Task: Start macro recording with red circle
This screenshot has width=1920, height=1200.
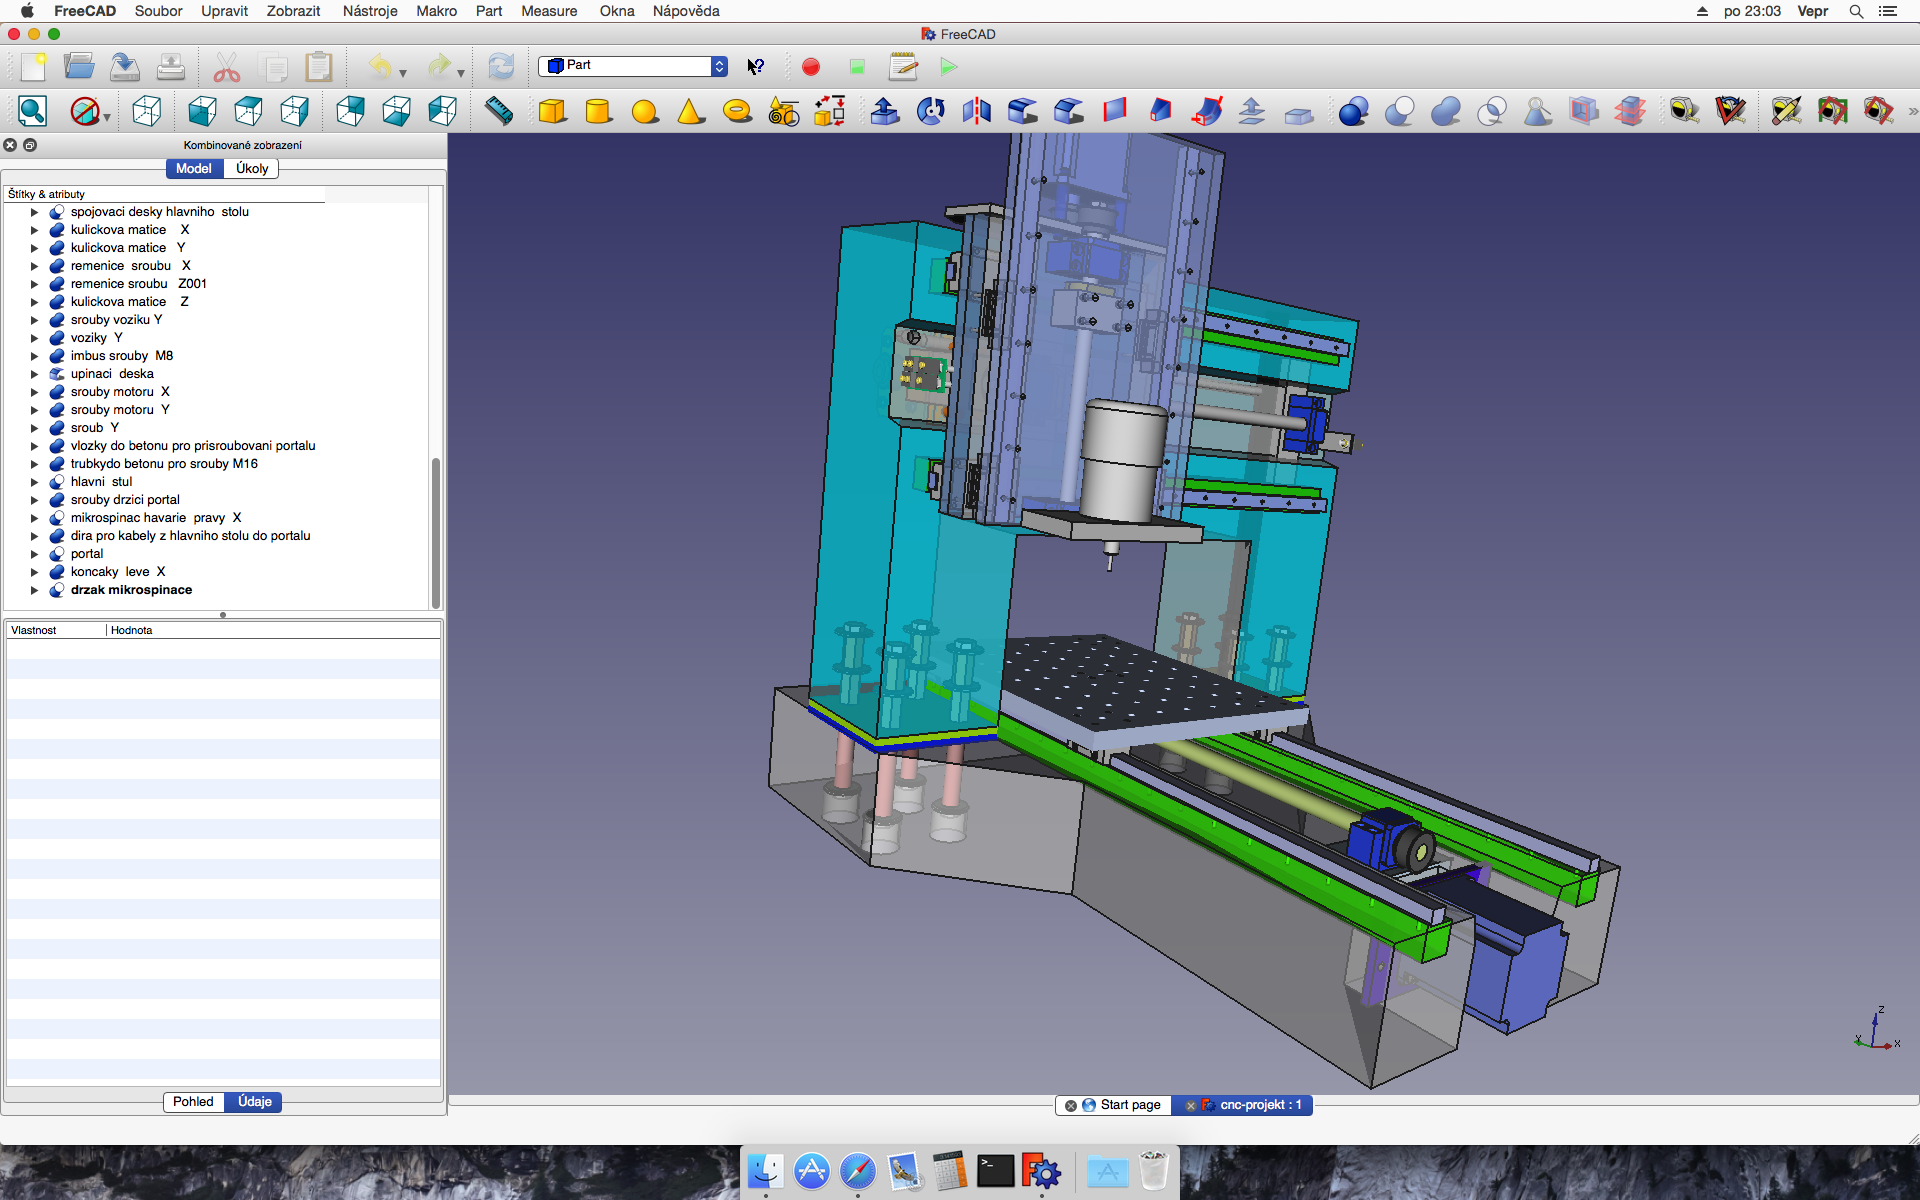Action: point(811,67)
